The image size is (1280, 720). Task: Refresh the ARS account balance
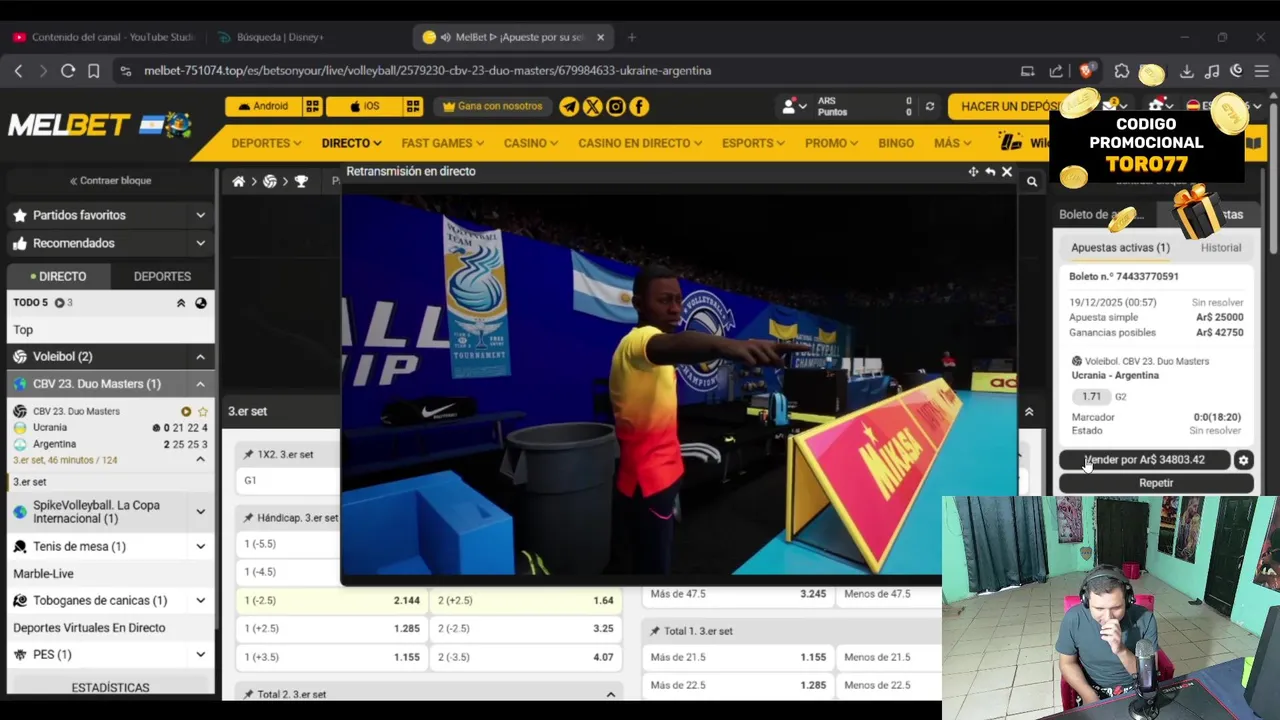(930, 106)
